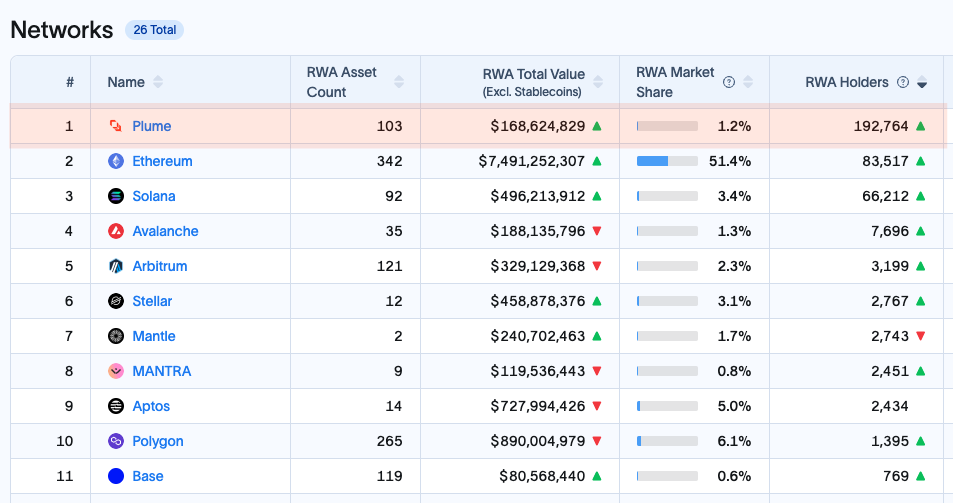The width and height of the screenshot is (953, 503).
Task: Click red down arrow beside Mantle holders
Action: pos(921,336)
